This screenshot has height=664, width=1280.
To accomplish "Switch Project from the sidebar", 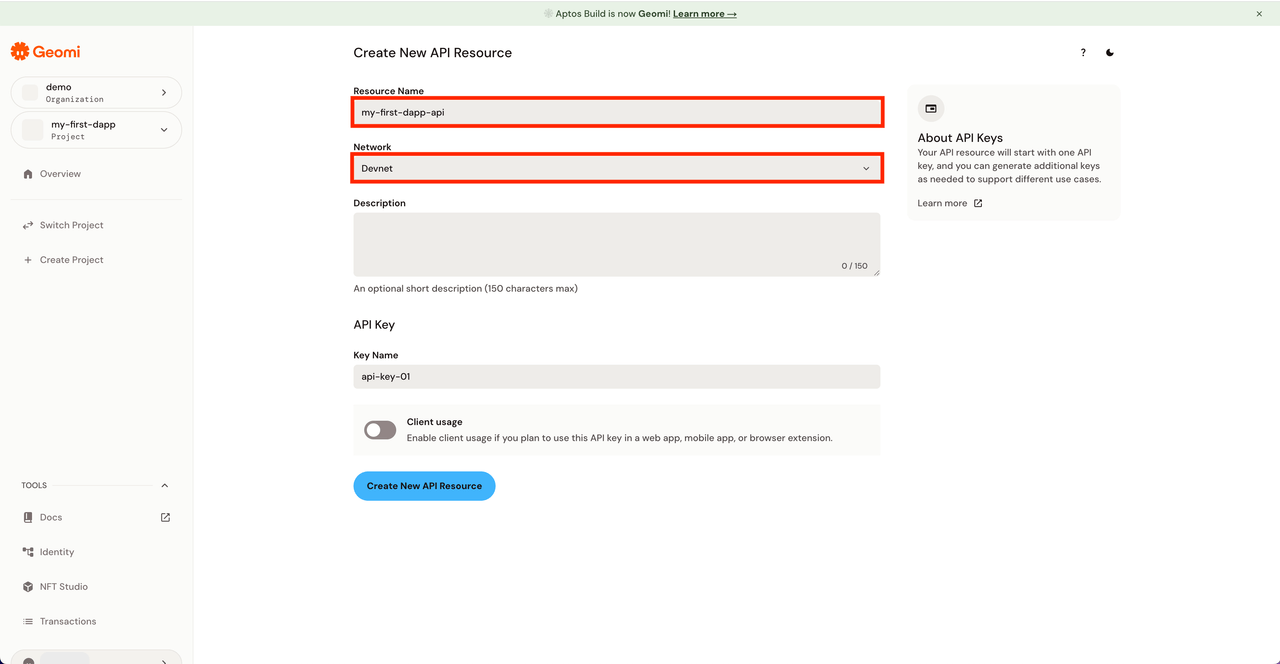I will tap(71, 225).
